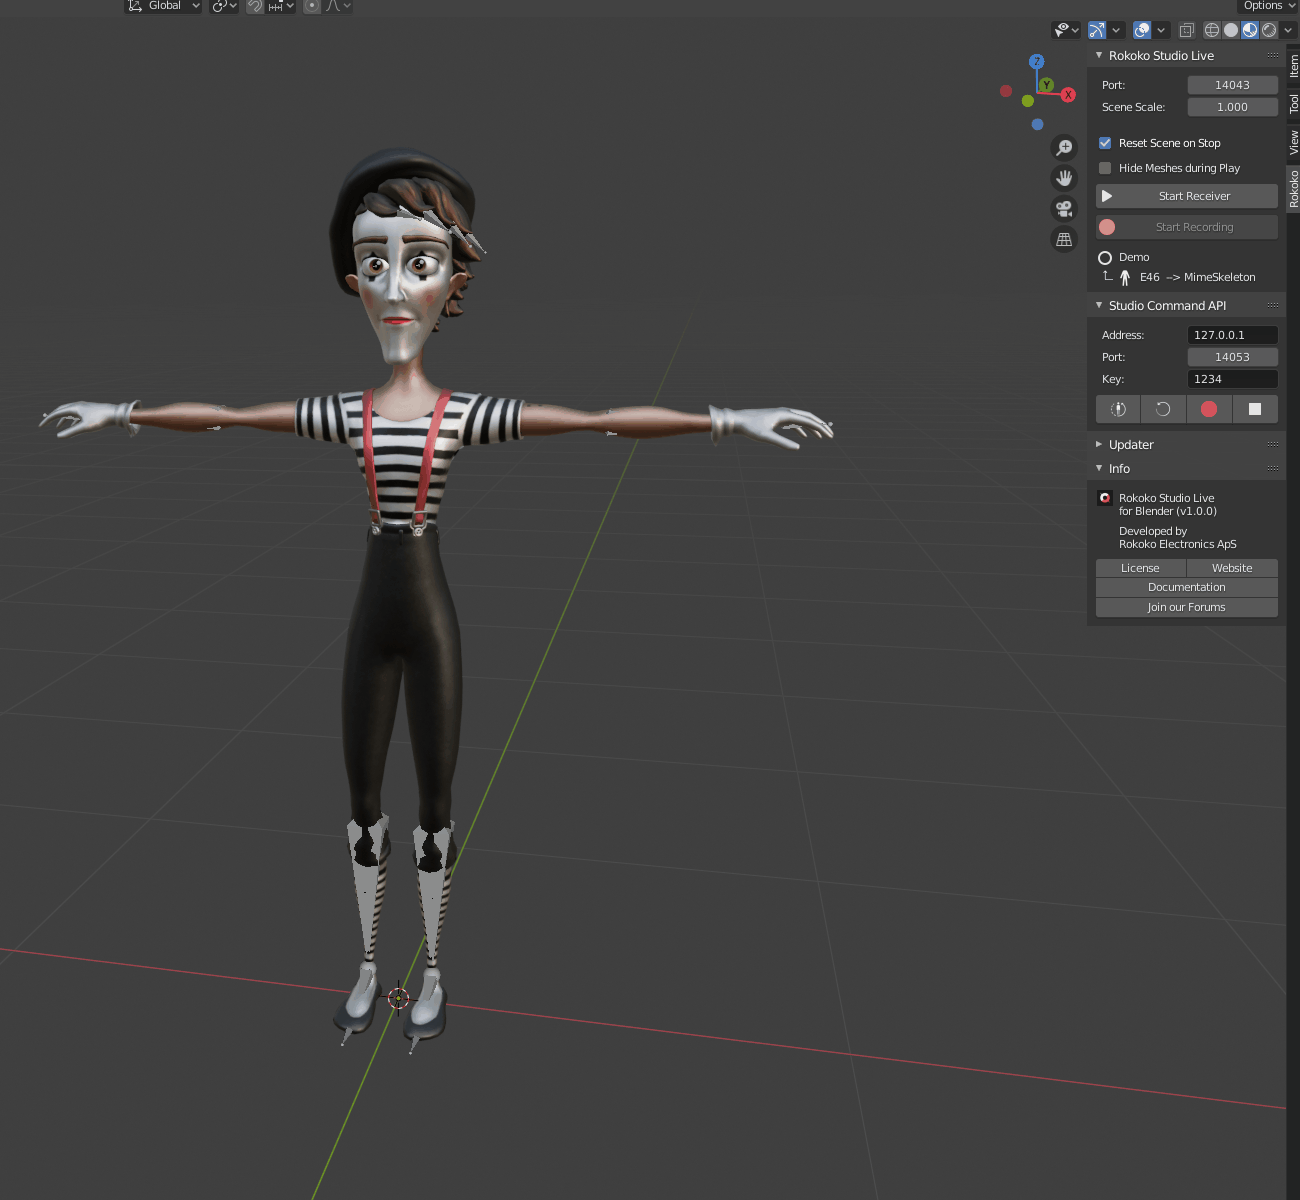The image size is (1300, 1200).
Task: Toggle viewport gizmos display
Action: click(x=1097, y=30)
